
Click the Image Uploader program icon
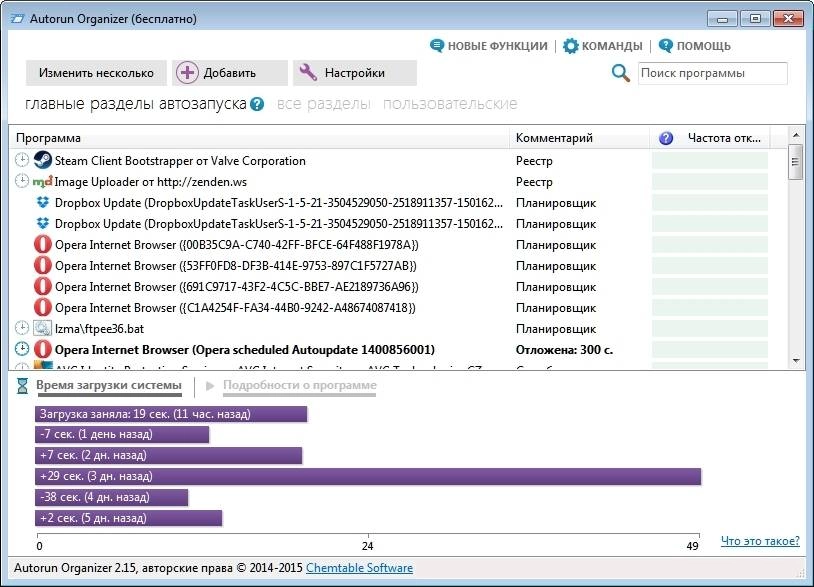click(43, 181)
